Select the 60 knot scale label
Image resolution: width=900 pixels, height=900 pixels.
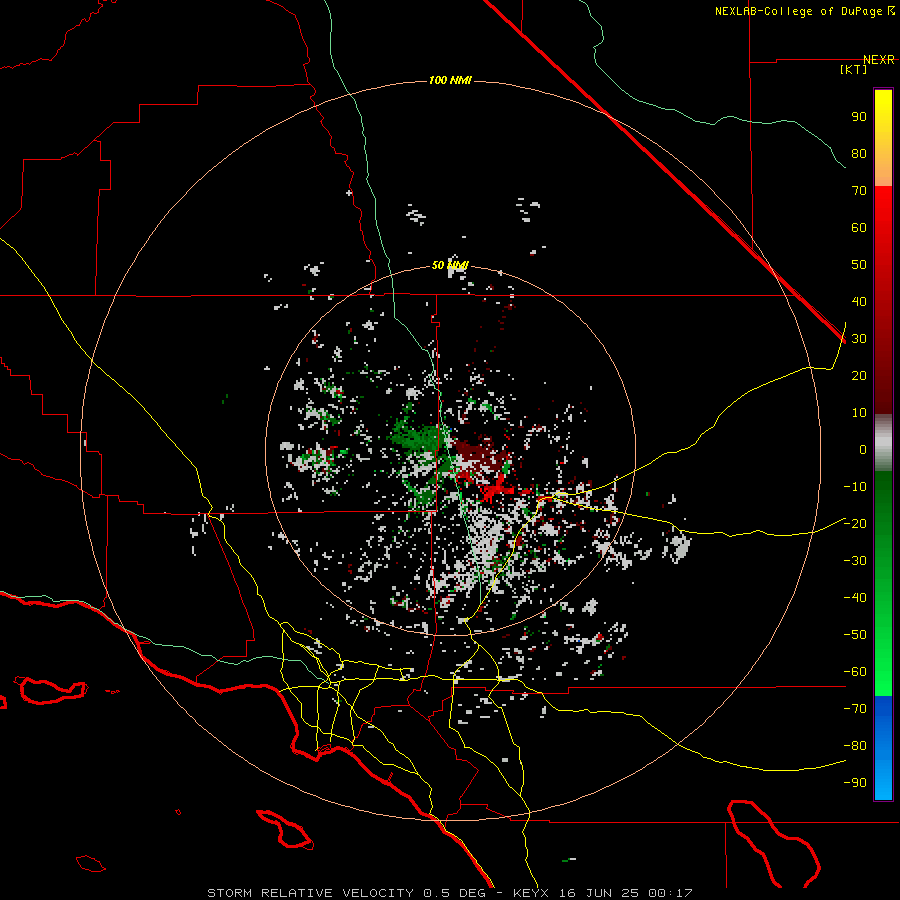point(859,228)
